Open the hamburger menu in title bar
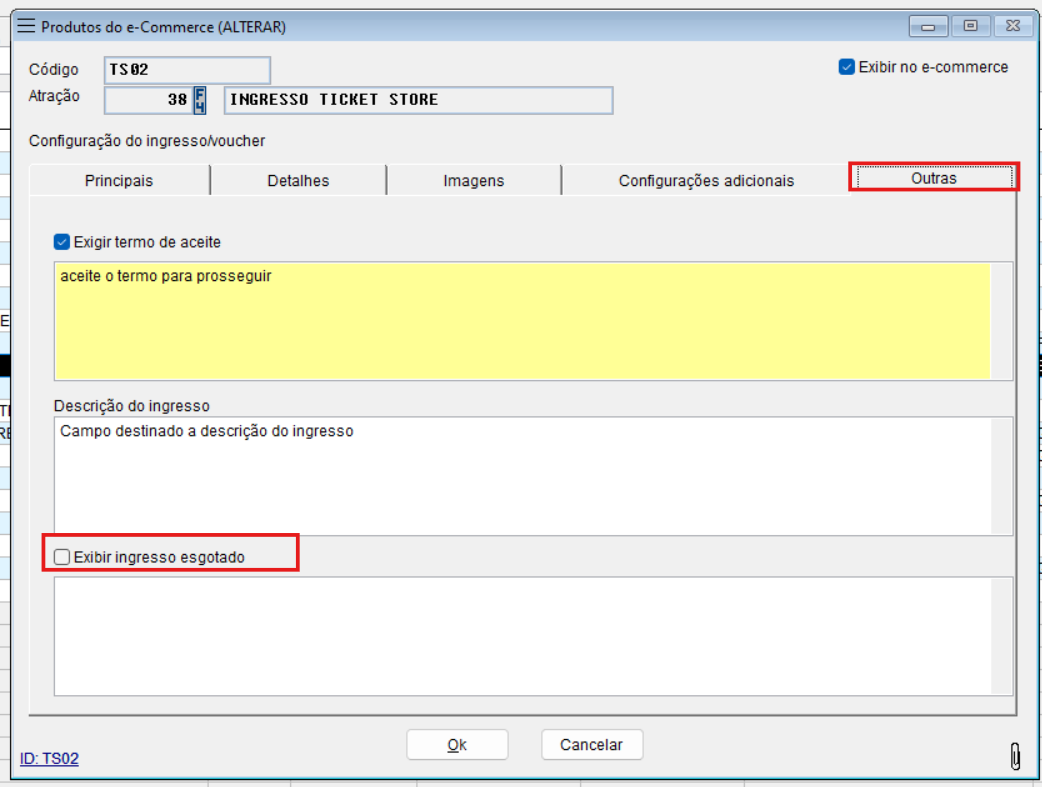Image resolution: width=1042 pixels, height=787 pixels. (27, 27)
